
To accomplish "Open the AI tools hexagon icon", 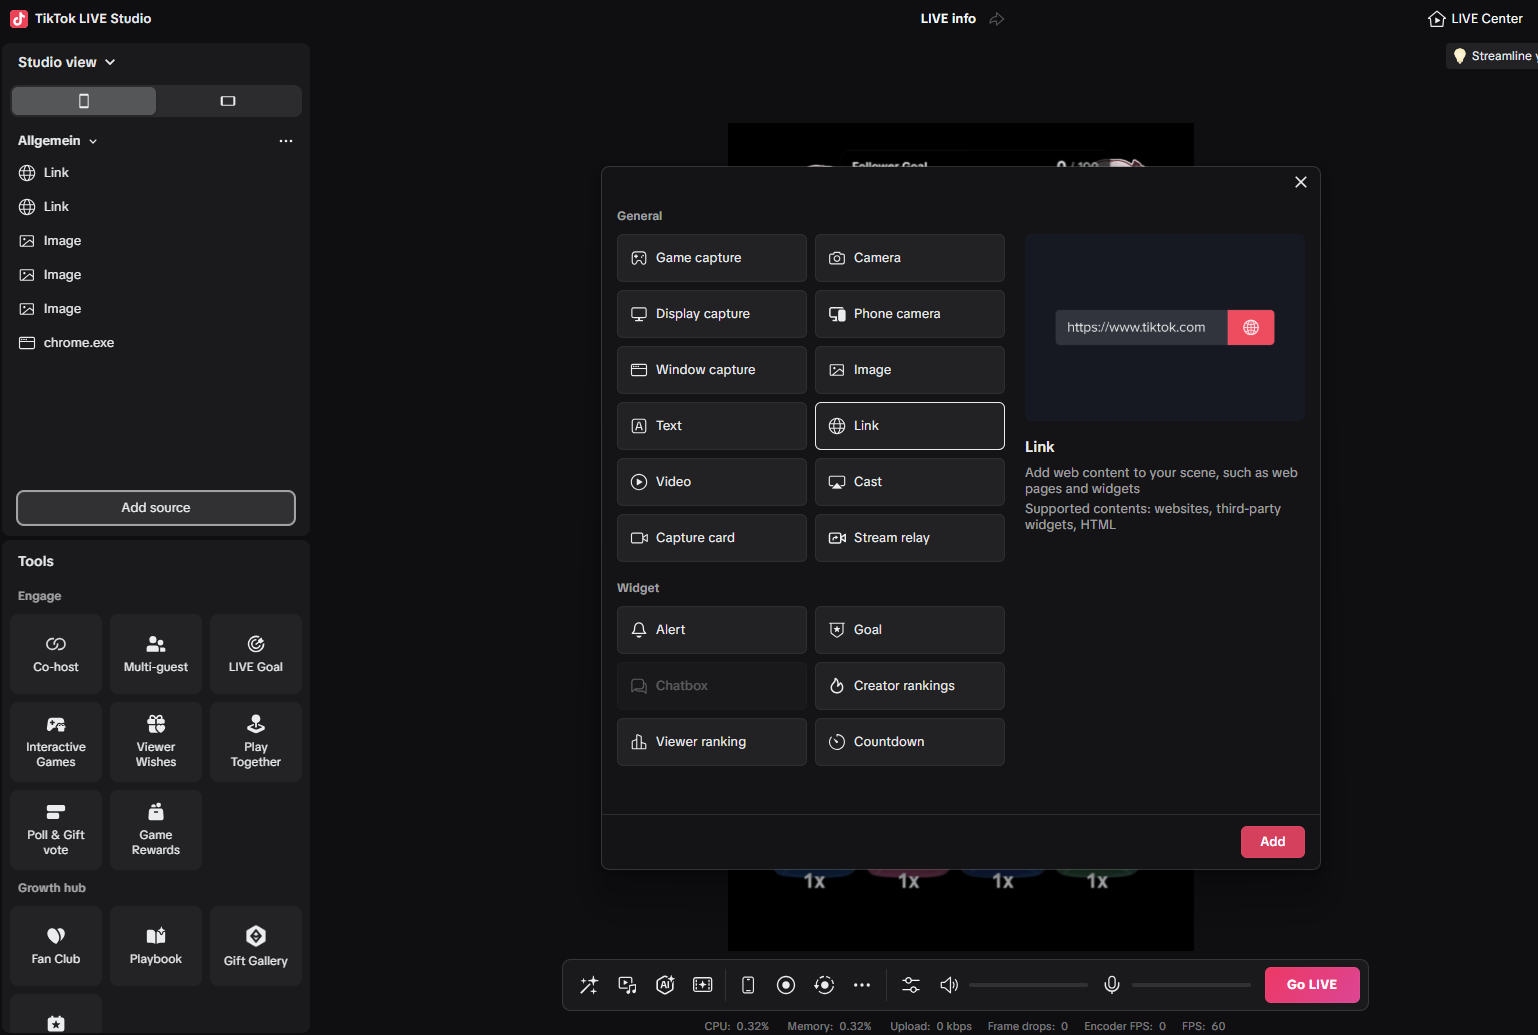I will (665, 985).
